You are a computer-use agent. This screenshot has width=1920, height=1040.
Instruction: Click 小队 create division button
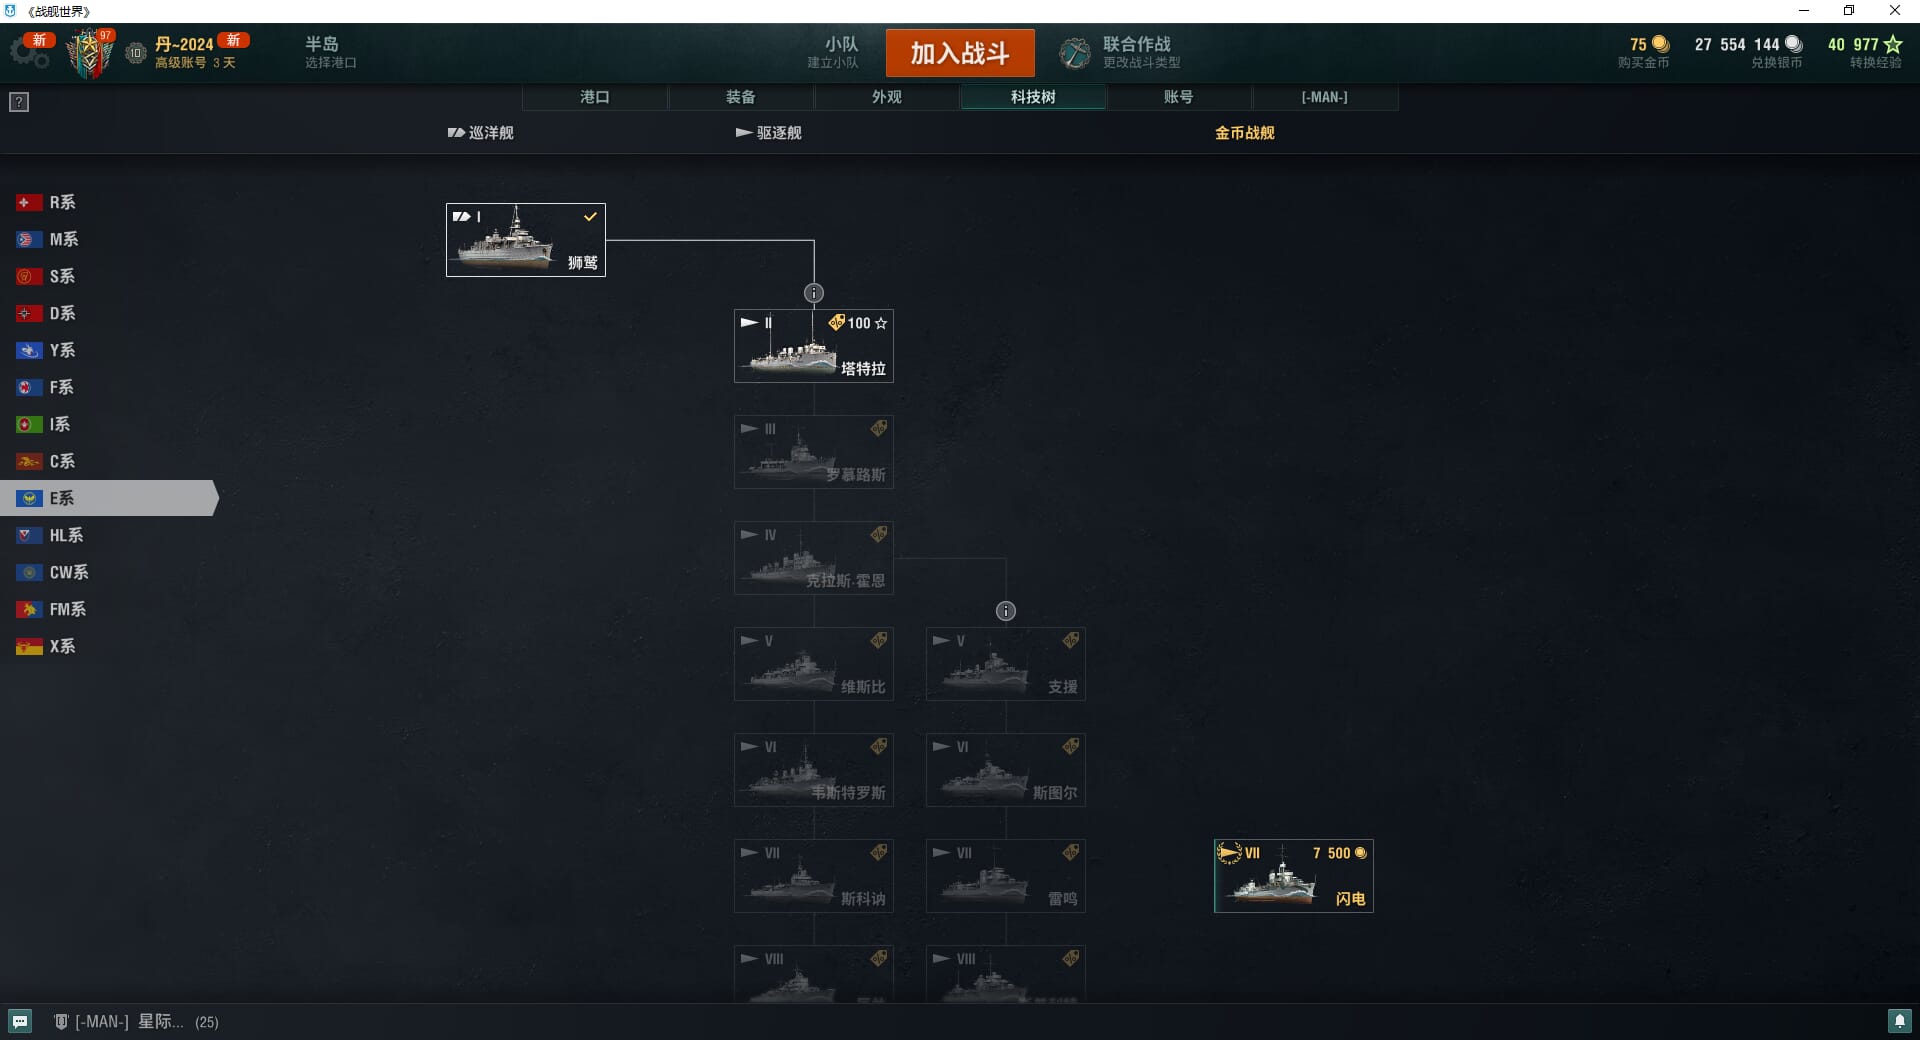pos(834,53)
